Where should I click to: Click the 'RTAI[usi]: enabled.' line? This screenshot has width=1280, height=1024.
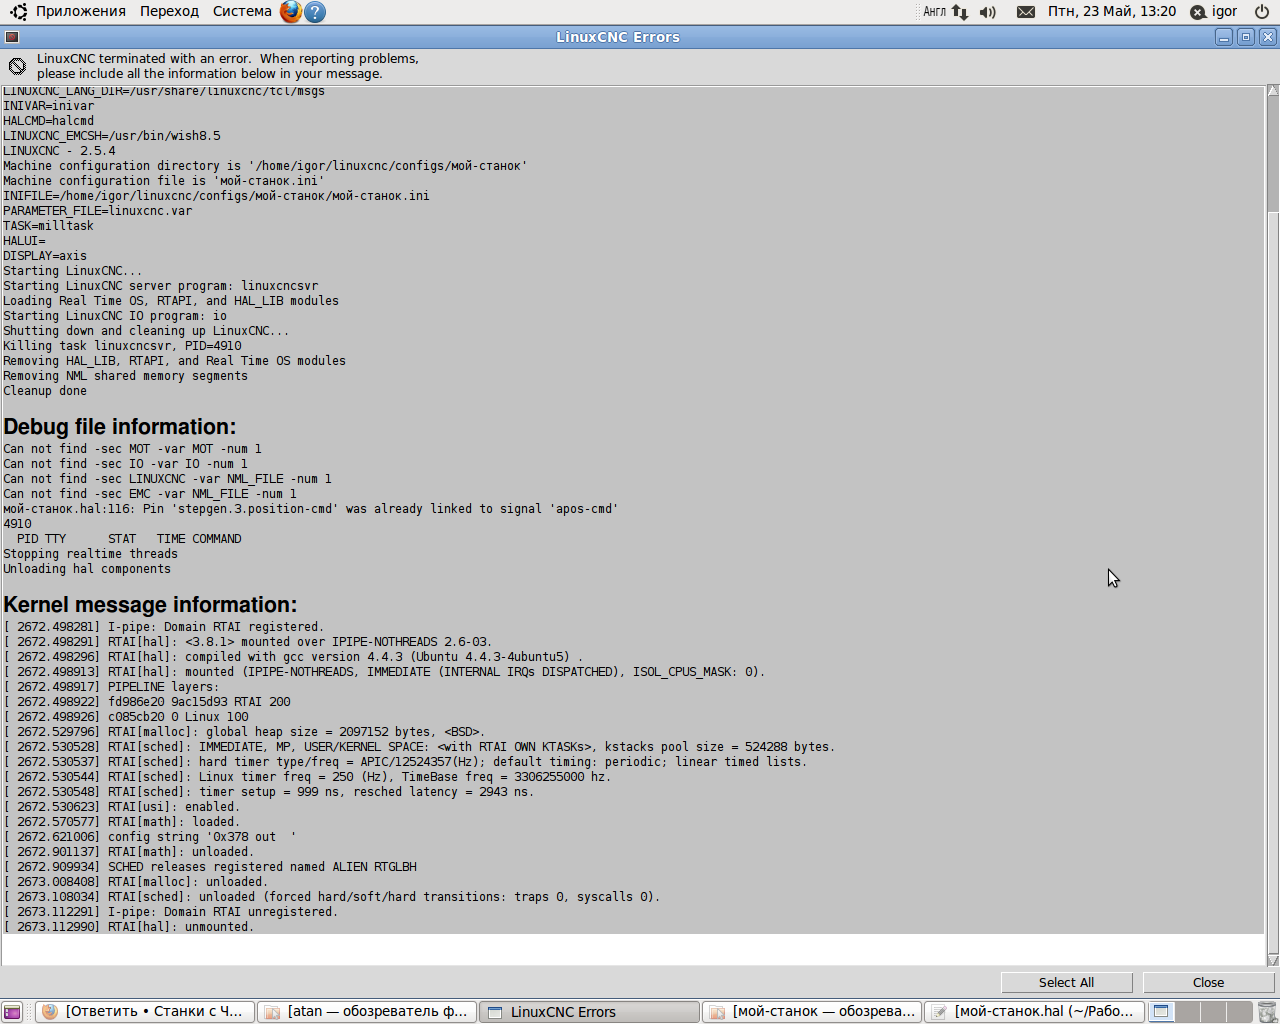tap(122, 807)
